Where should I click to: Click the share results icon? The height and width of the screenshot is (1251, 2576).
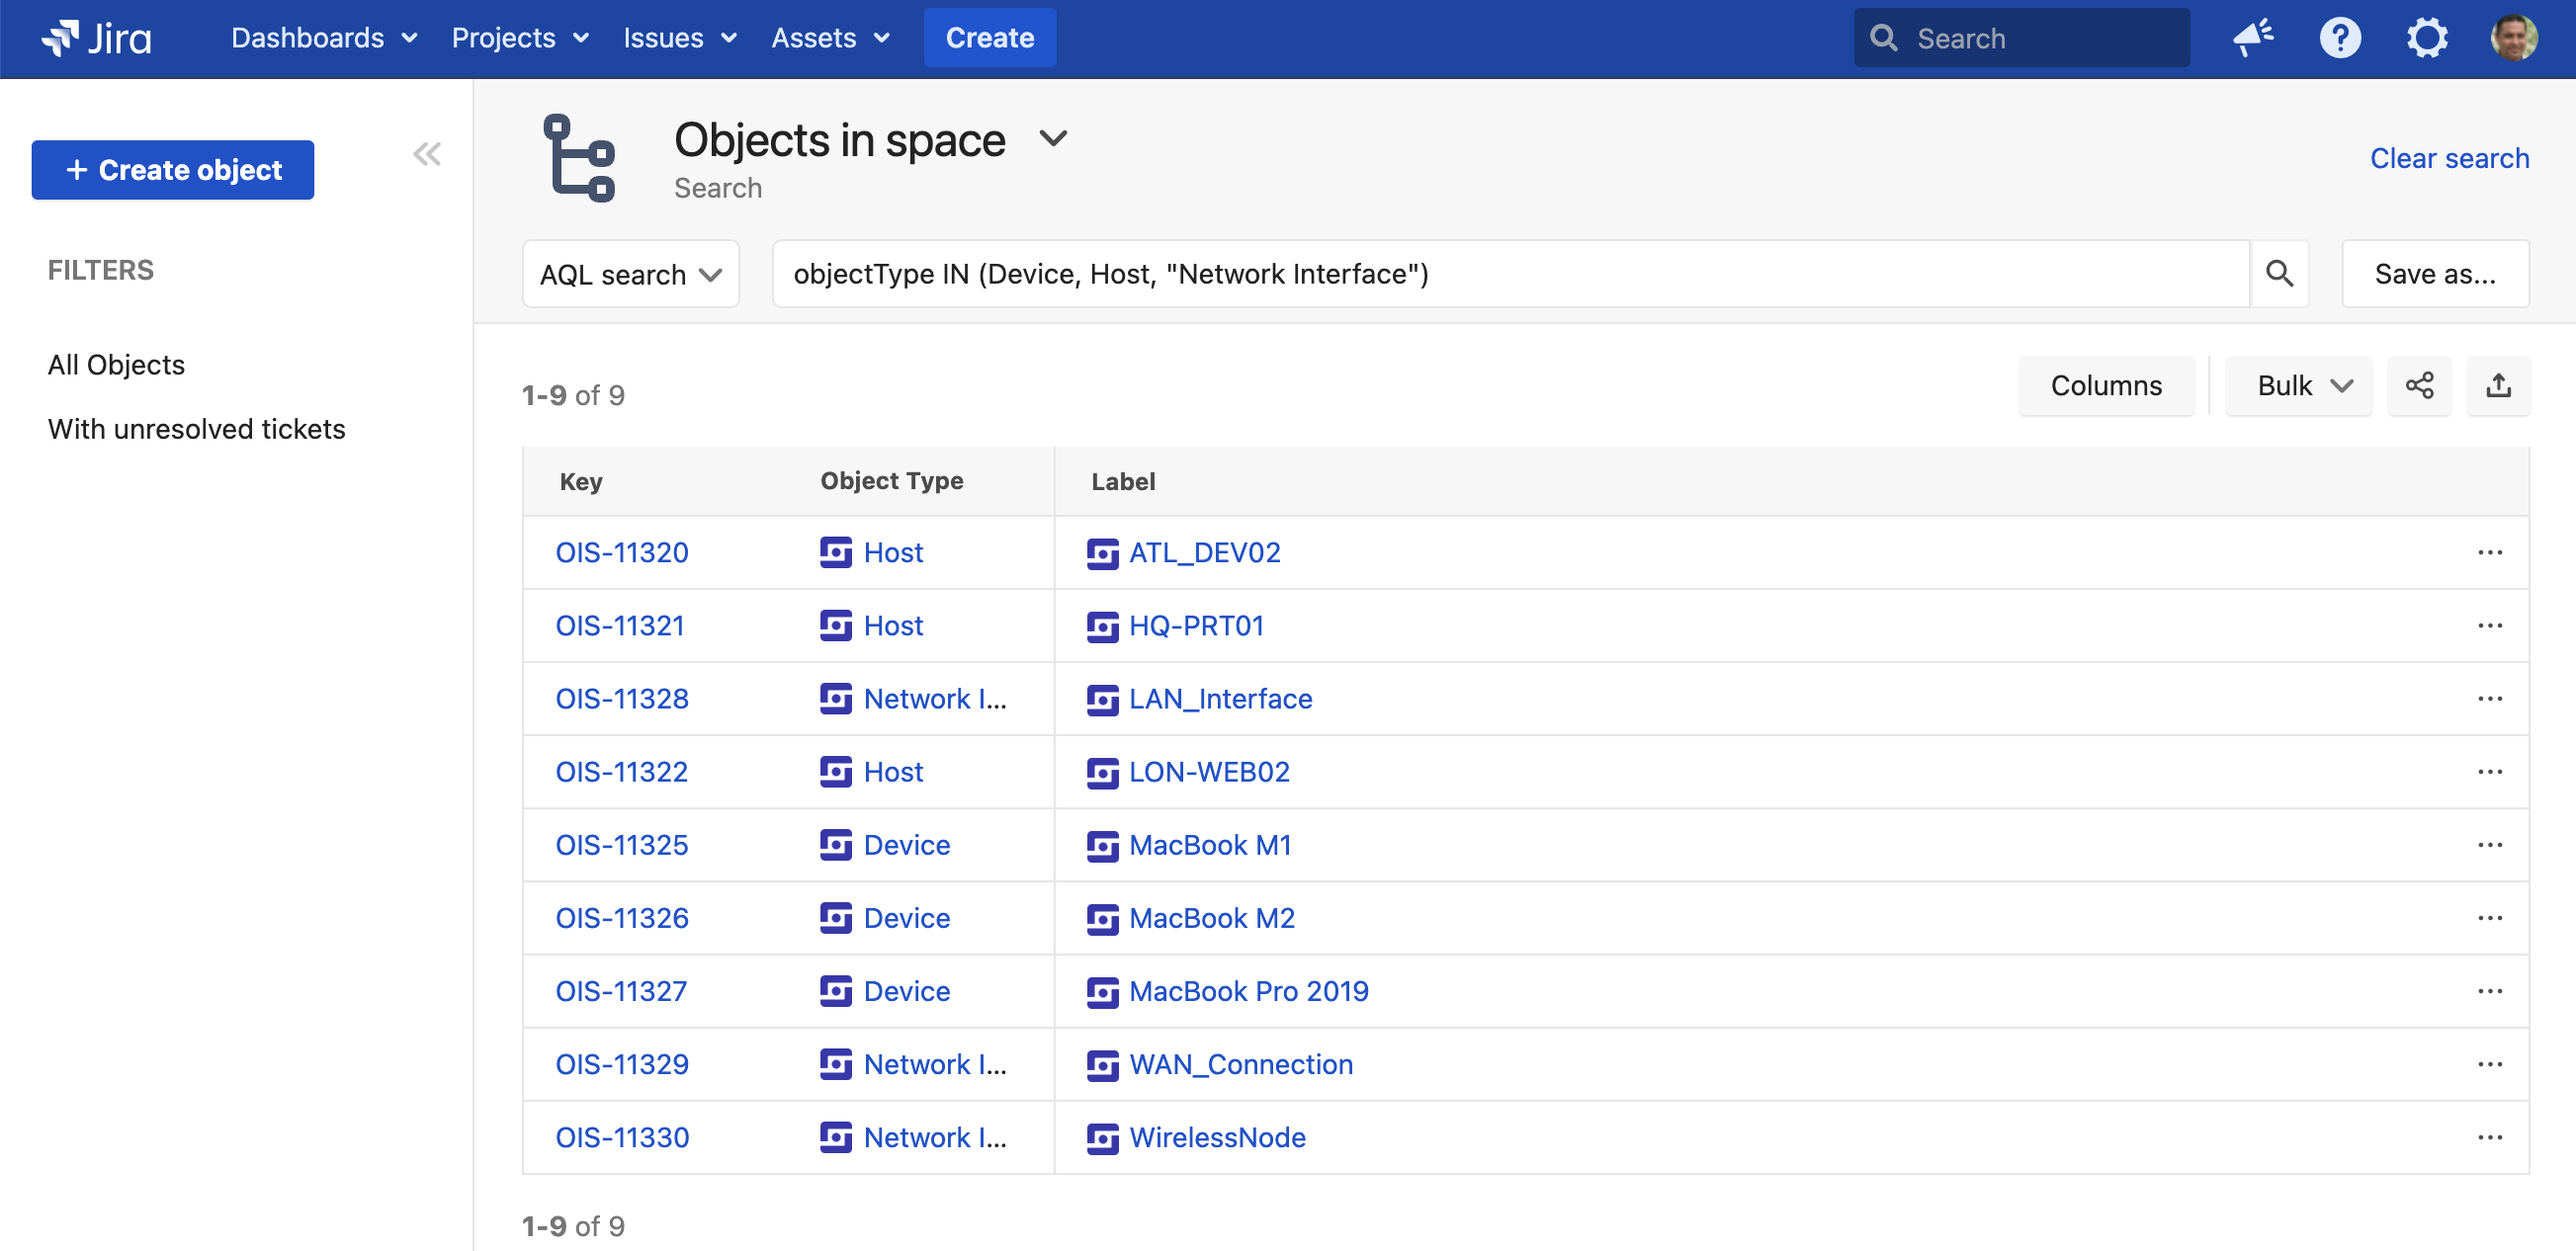click(x=2418, y=386)
